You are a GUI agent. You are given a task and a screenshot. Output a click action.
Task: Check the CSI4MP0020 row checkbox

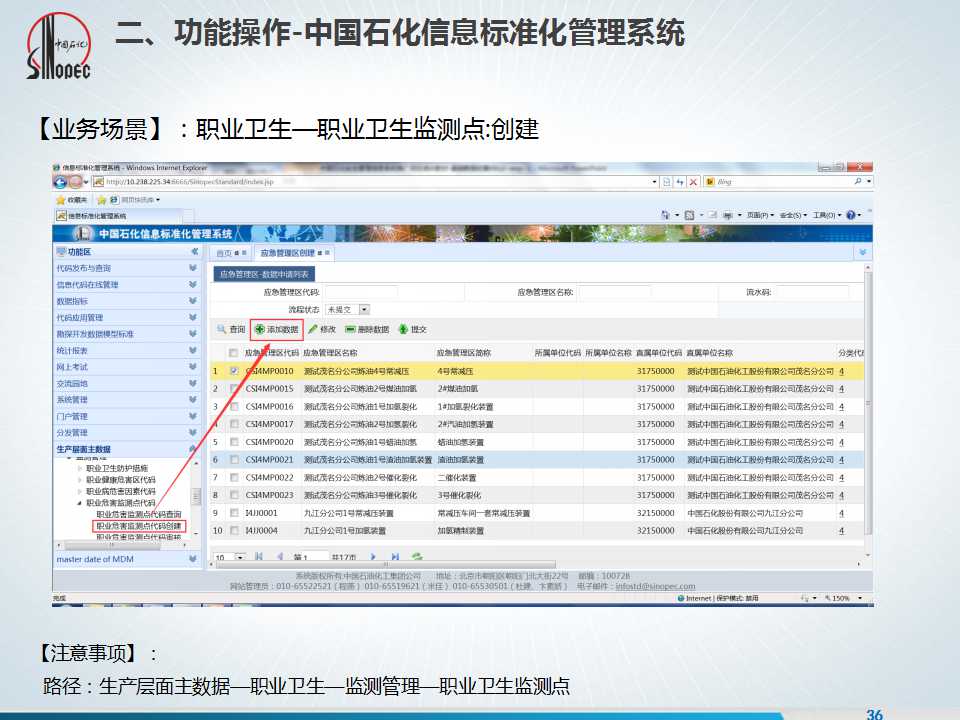(234, 442)
